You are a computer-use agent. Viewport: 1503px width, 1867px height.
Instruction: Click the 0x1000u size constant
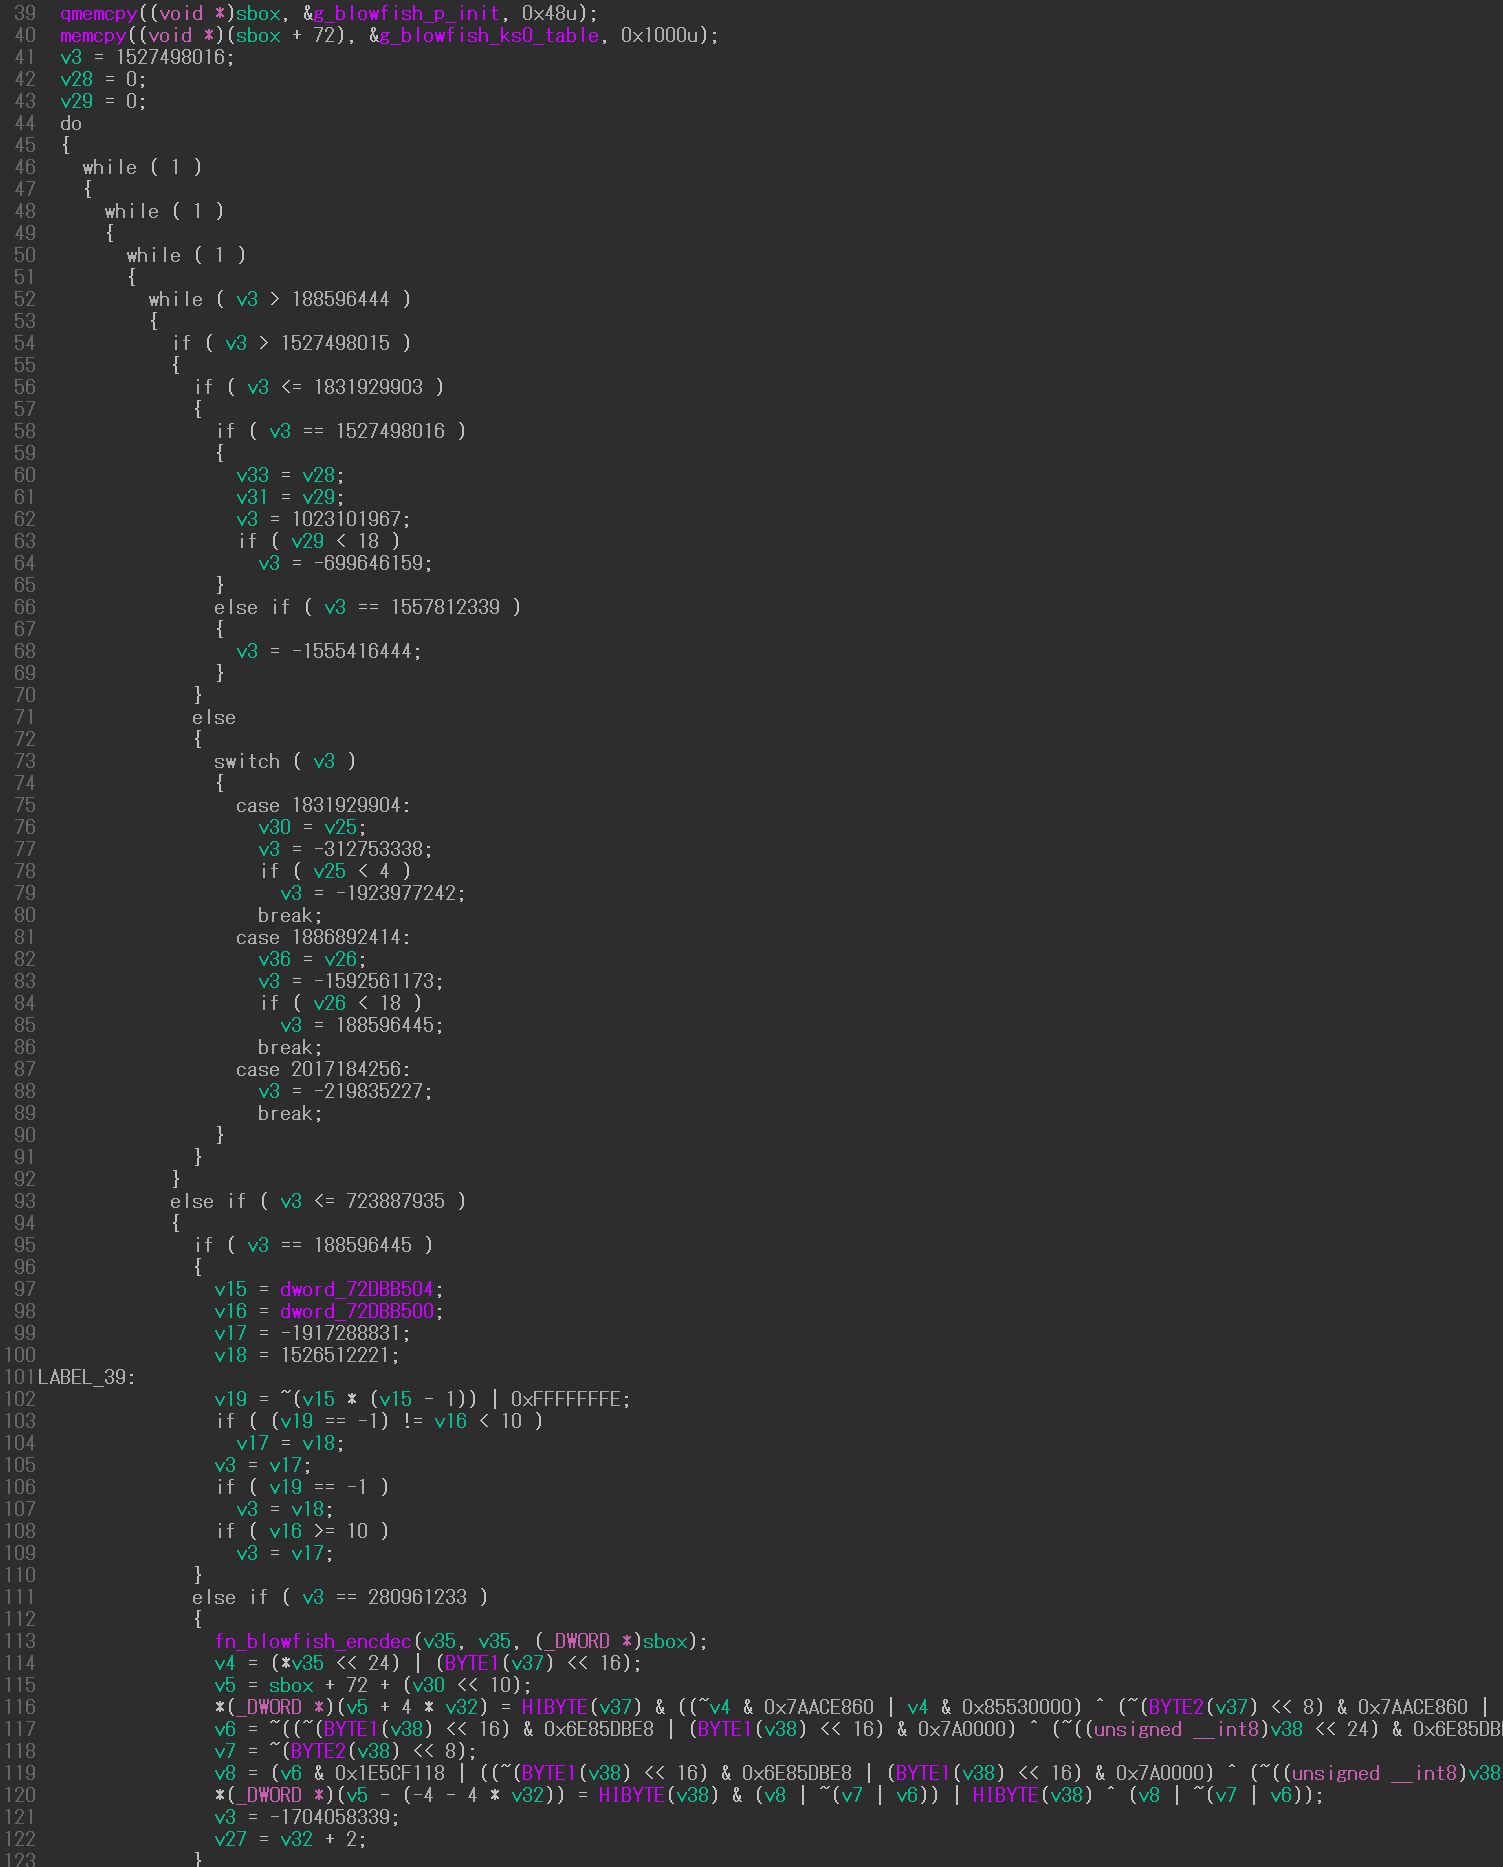pos(664,35)
